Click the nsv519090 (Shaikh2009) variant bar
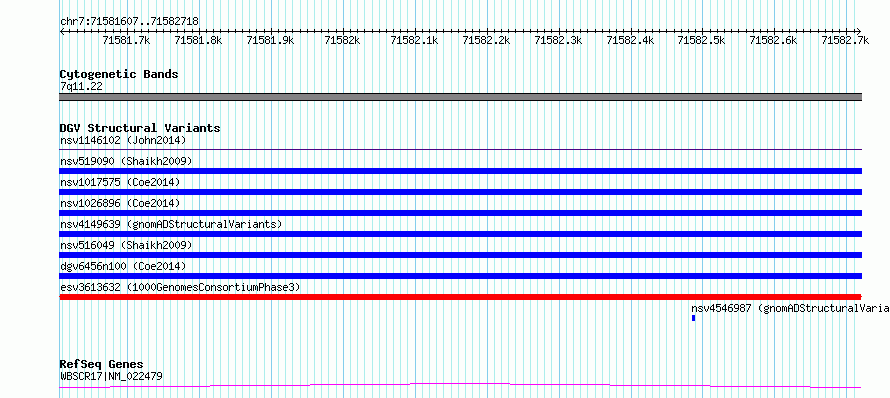This screenshot has height=398, width=890. tap(460, 171)
